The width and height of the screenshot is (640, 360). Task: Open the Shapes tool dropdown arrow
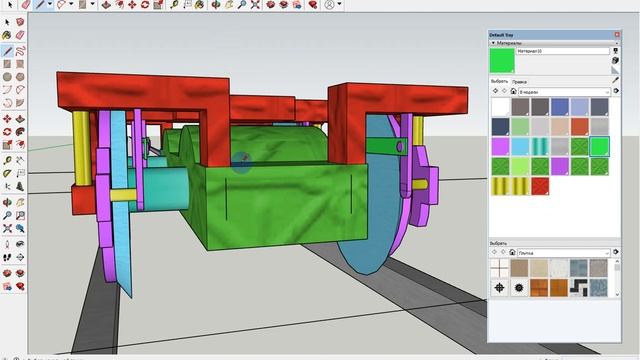92,4
